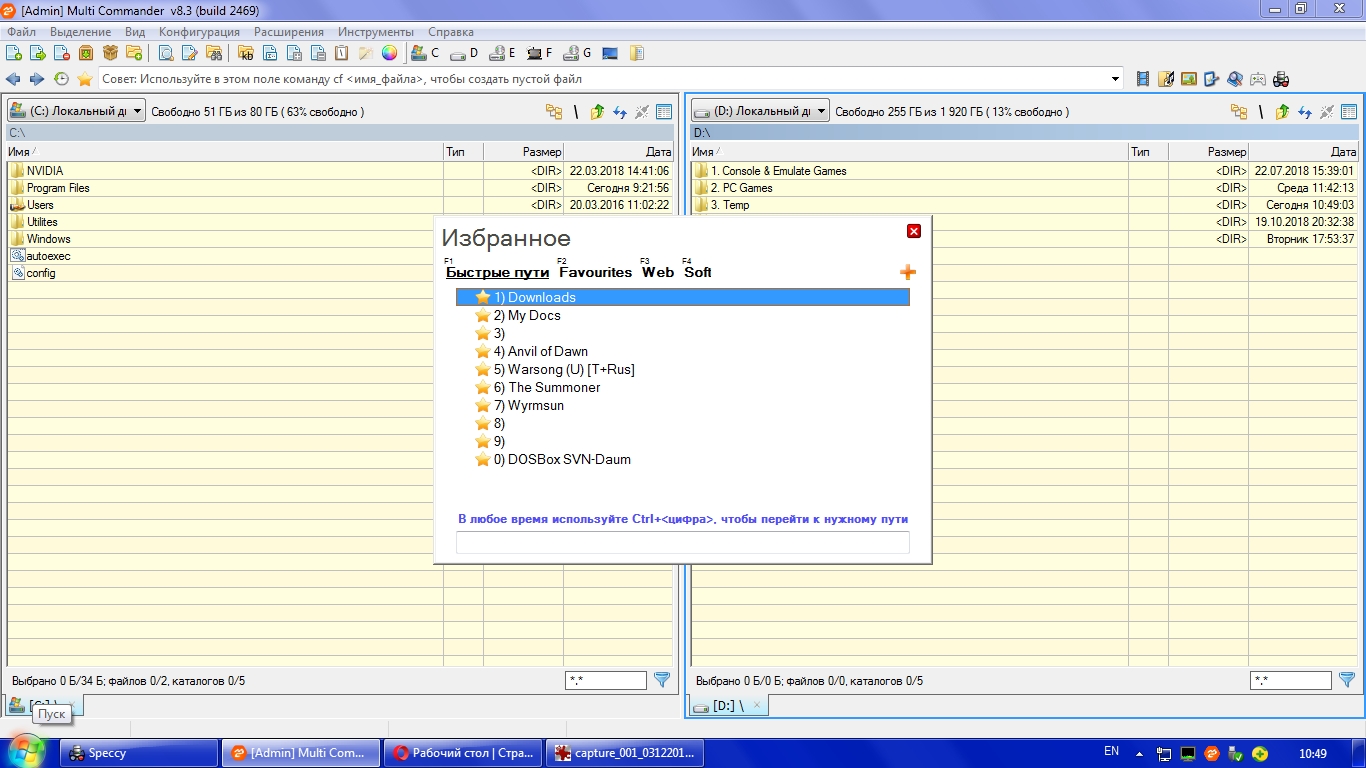Toggle the right panel column view icon

[x=1348, y=112]
